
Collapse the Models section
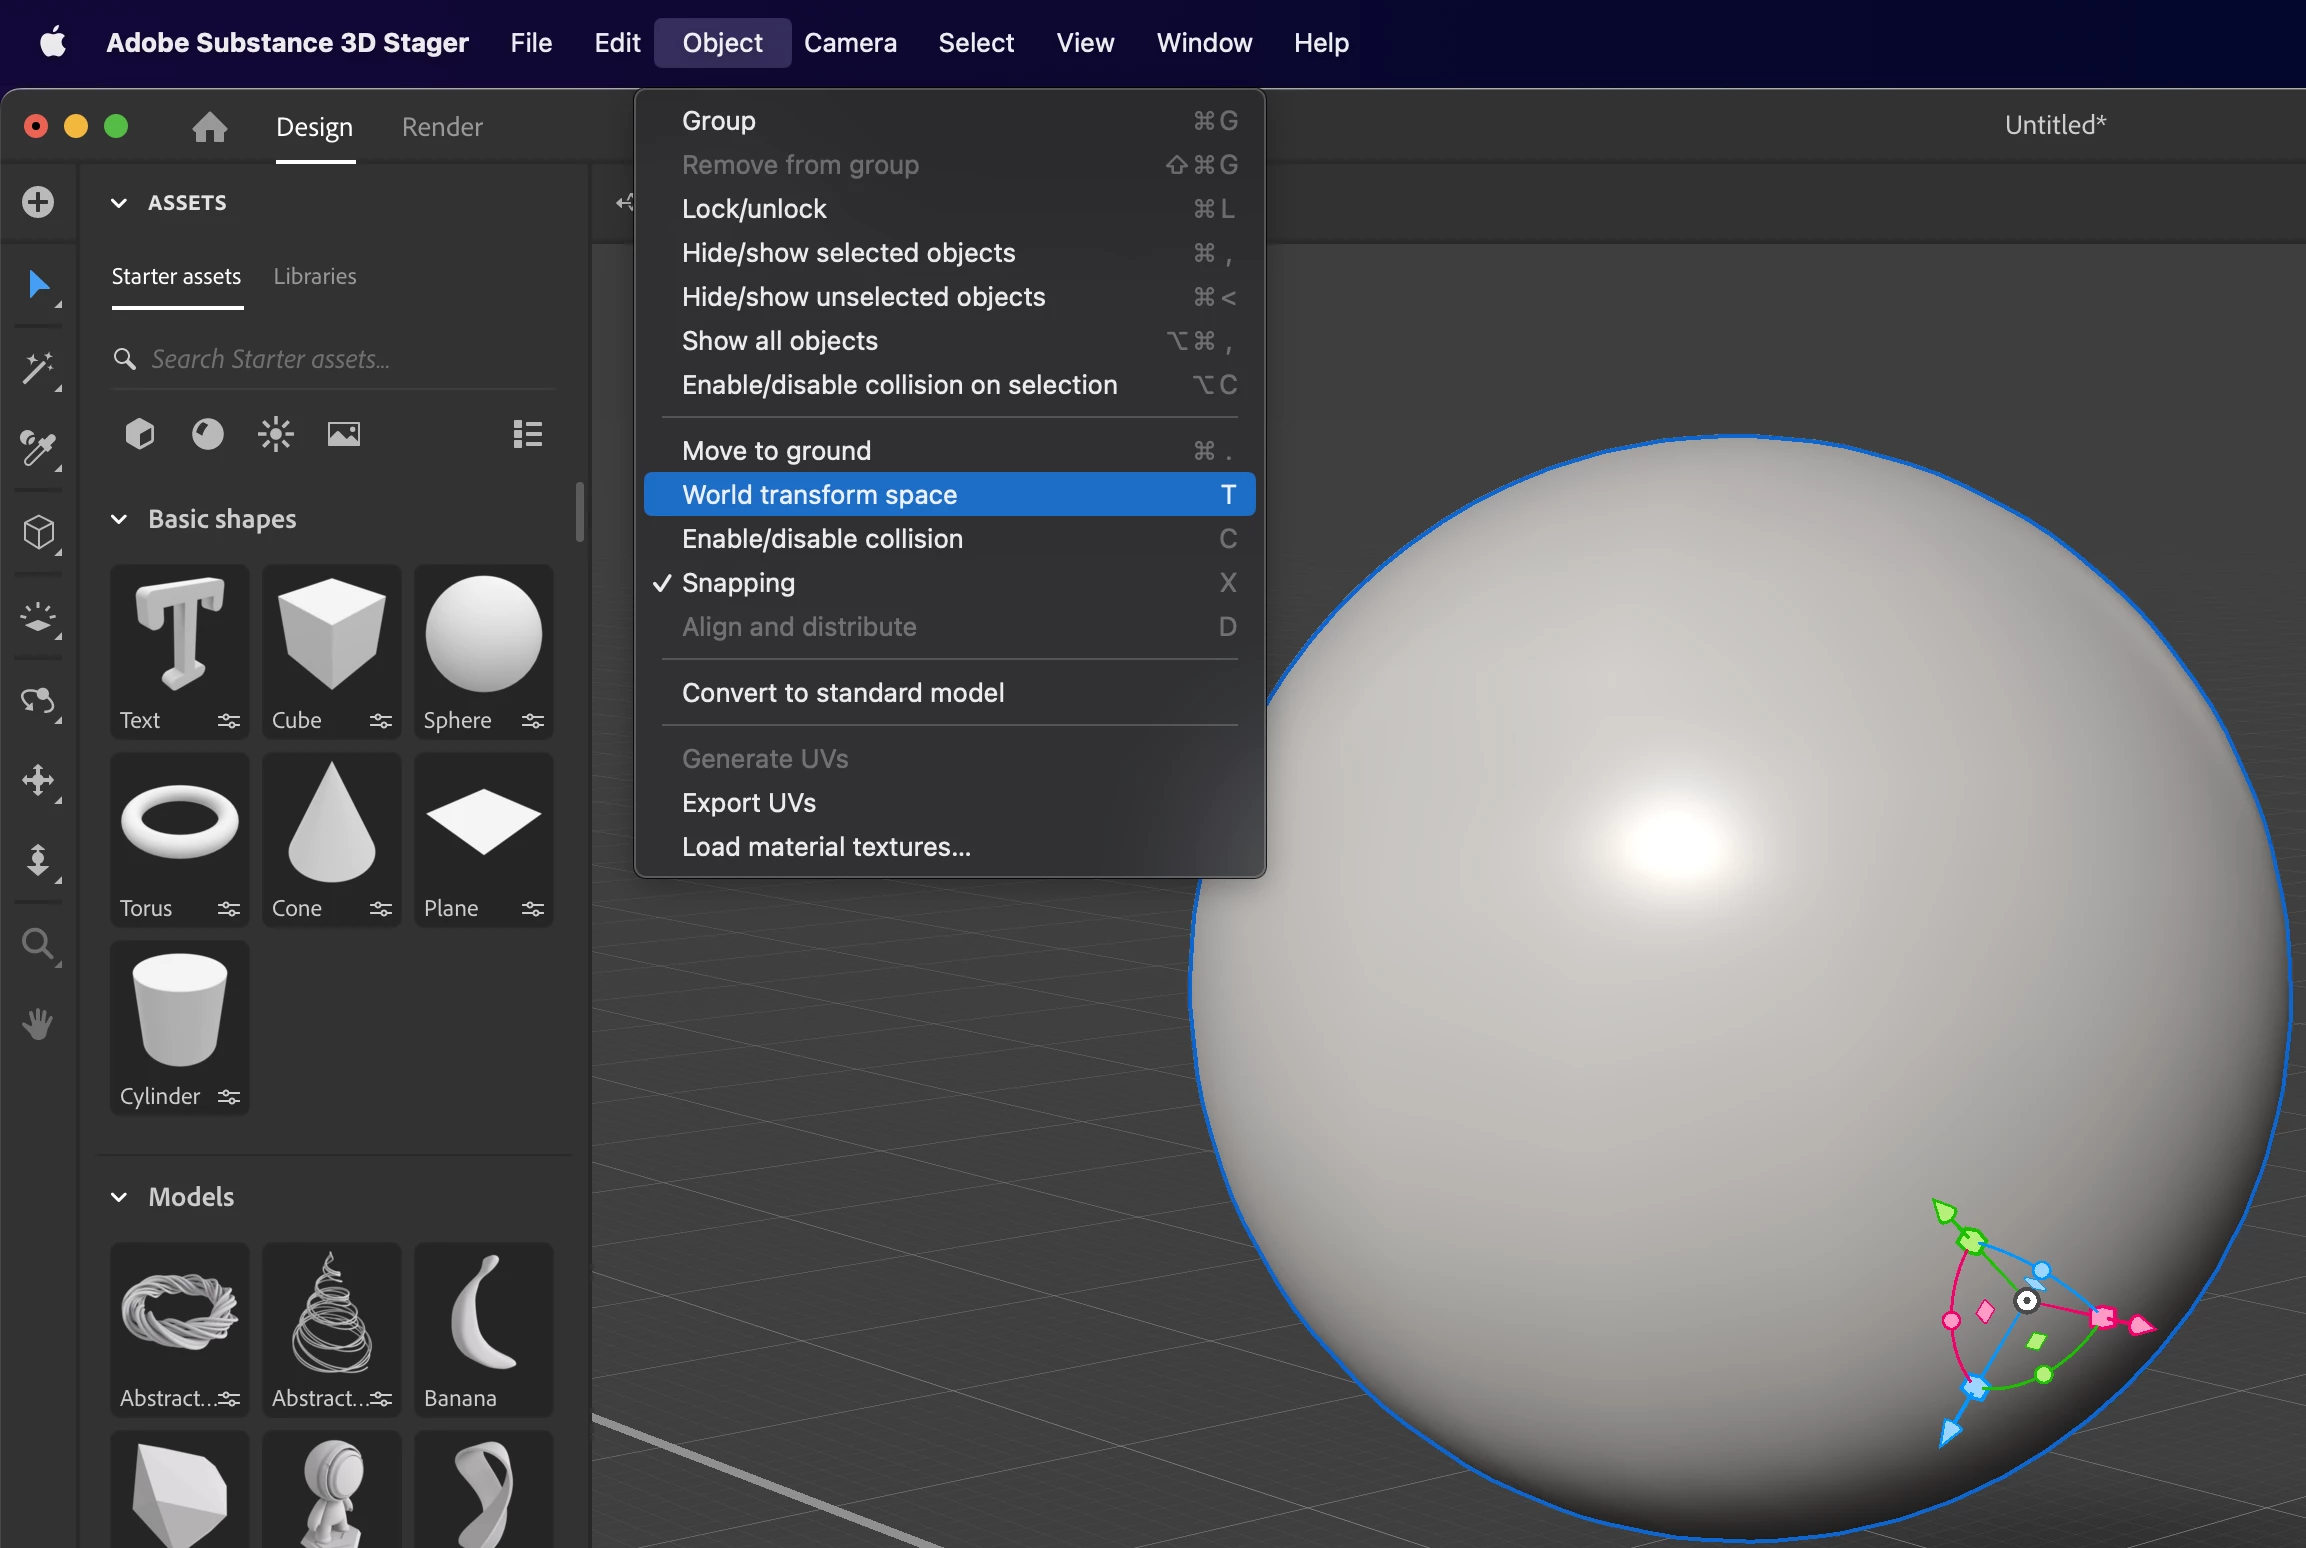119,1197
